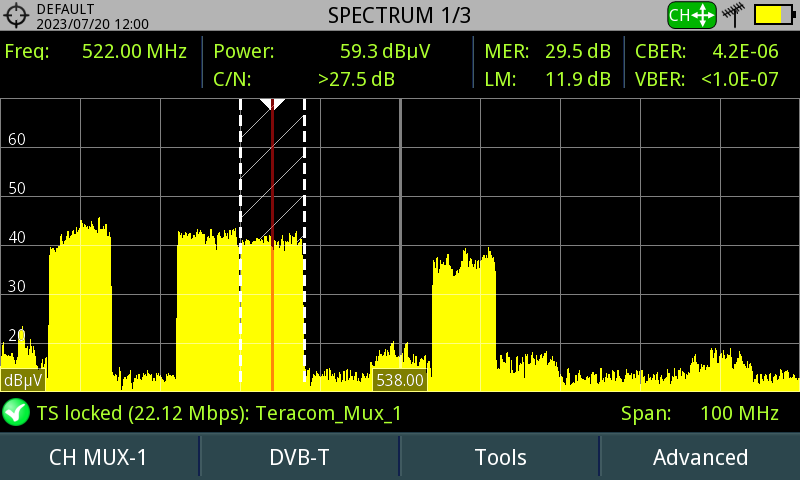Tap the red tuning cursor line
This screenshot has height=480, width=800.
[x=272, y=245]
